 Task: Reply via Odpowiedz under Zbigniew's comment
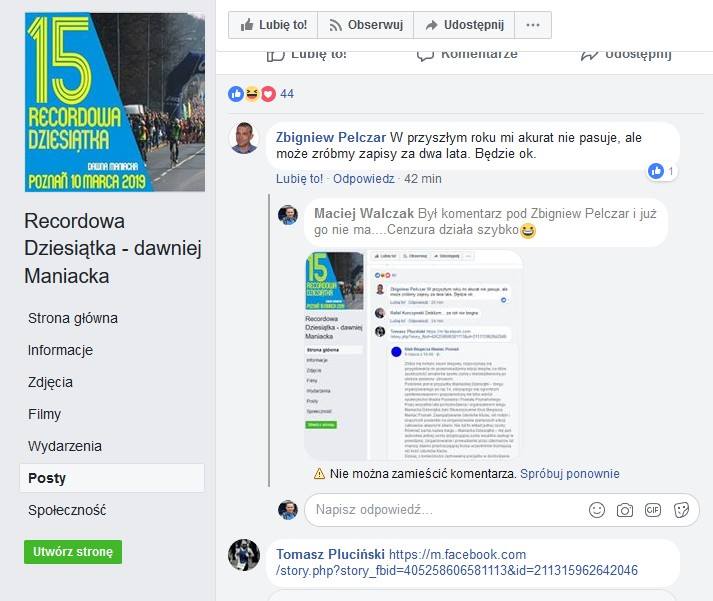pyautogui.click(x=363, y=179)
